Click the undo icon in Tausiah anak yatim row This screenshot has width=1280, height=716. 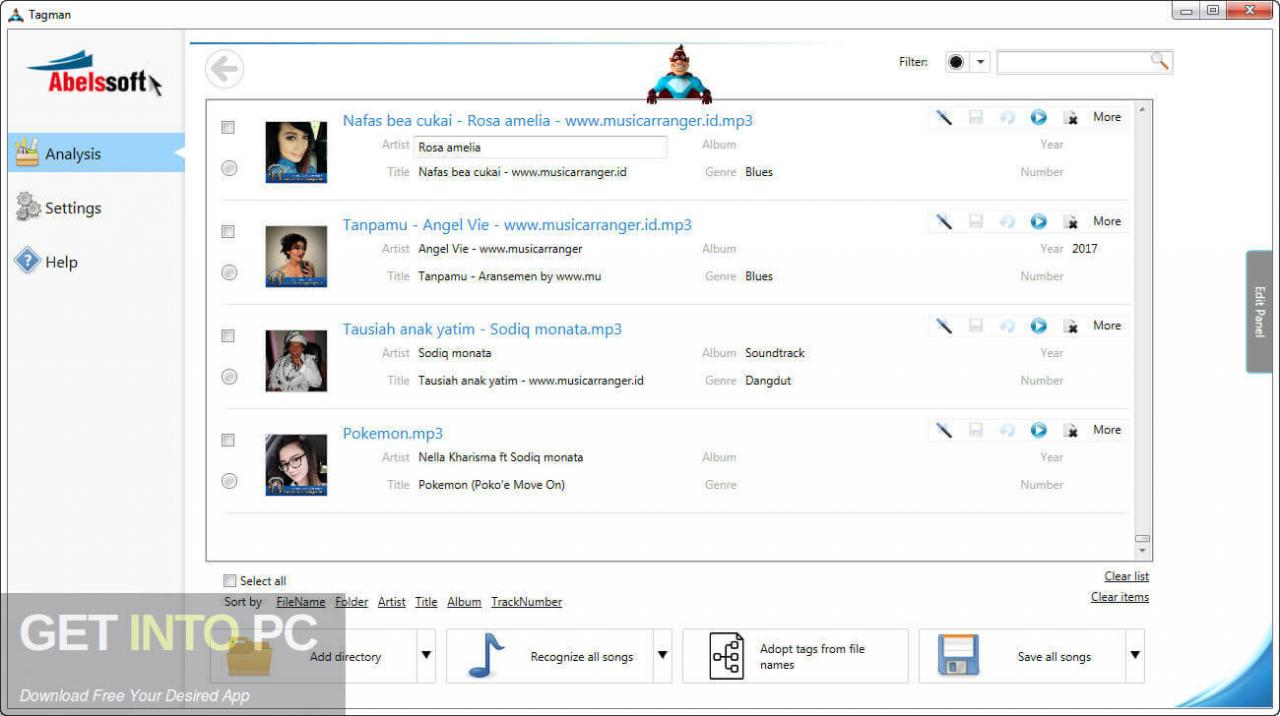coord(1007,326)
